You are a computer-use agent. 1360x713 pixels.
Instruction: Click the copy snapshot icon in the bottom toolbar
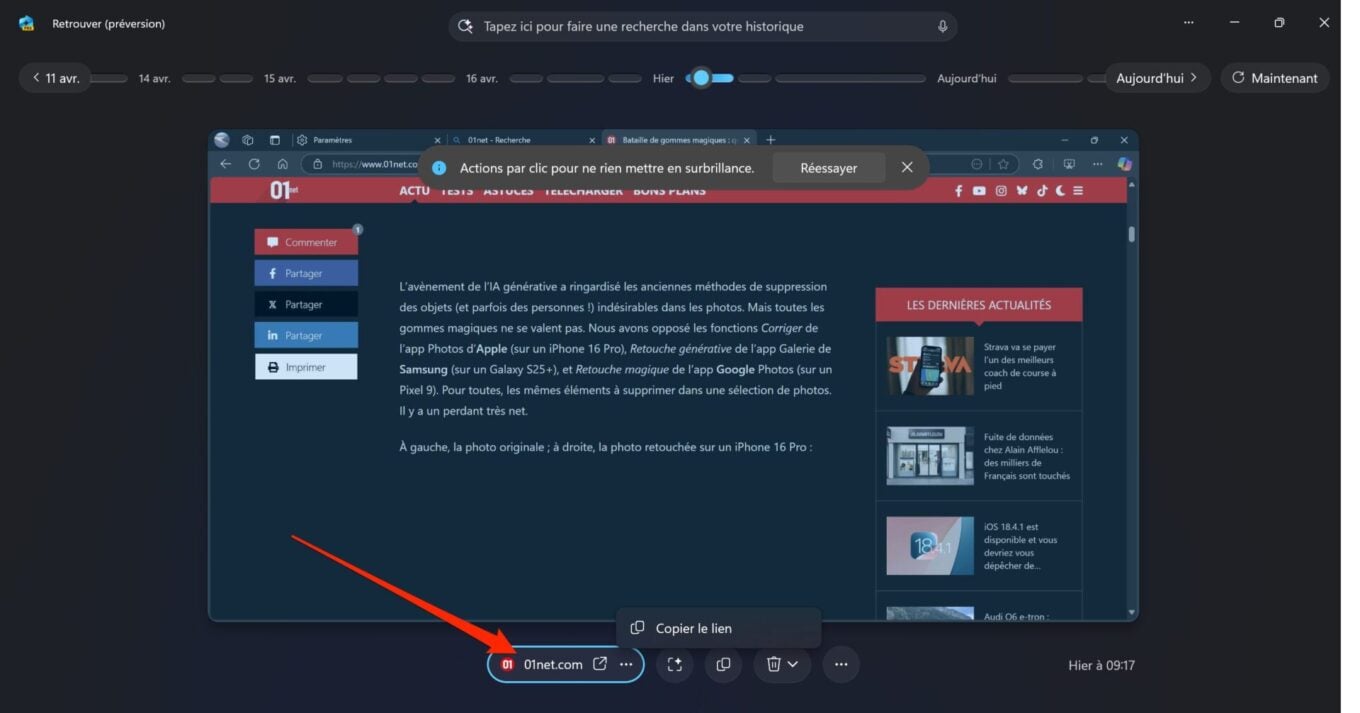[x=723, y=664]
